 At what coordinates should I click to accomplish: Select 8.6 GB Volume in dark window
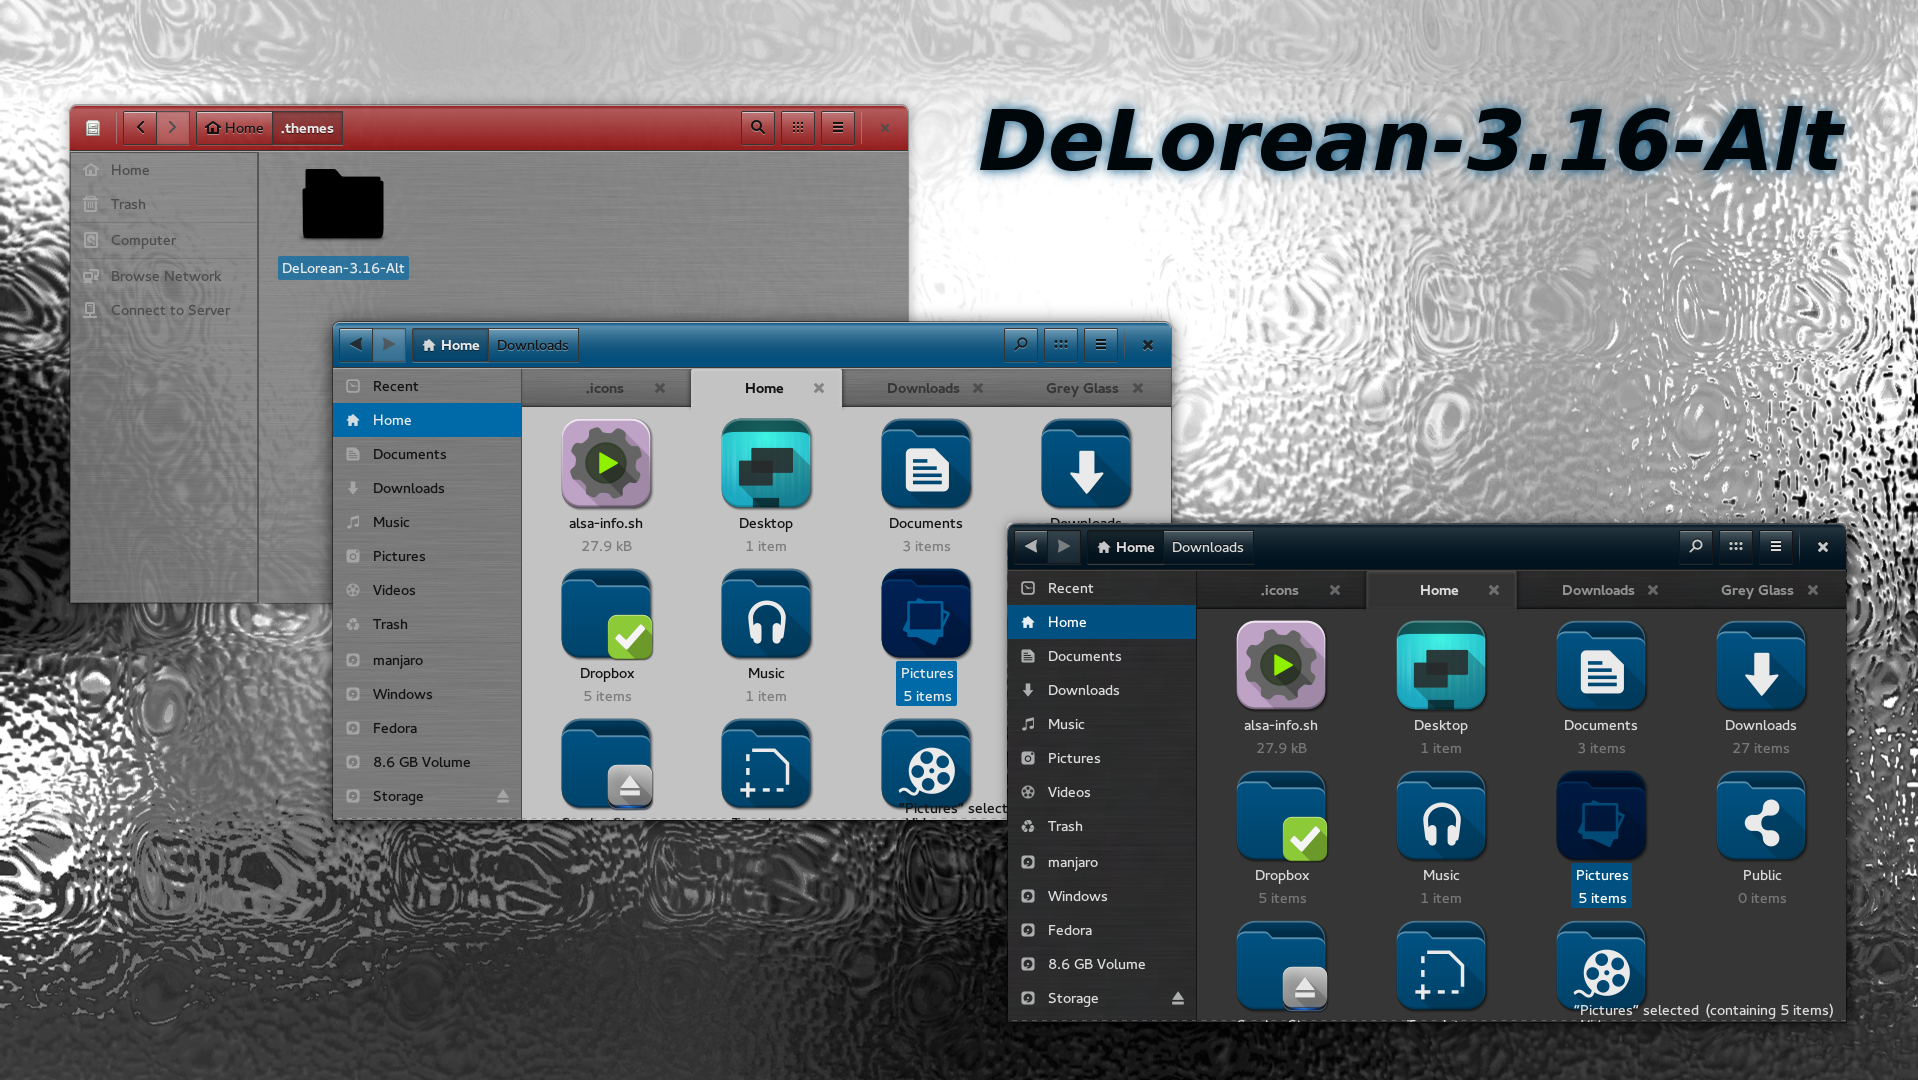(1102, 964)
